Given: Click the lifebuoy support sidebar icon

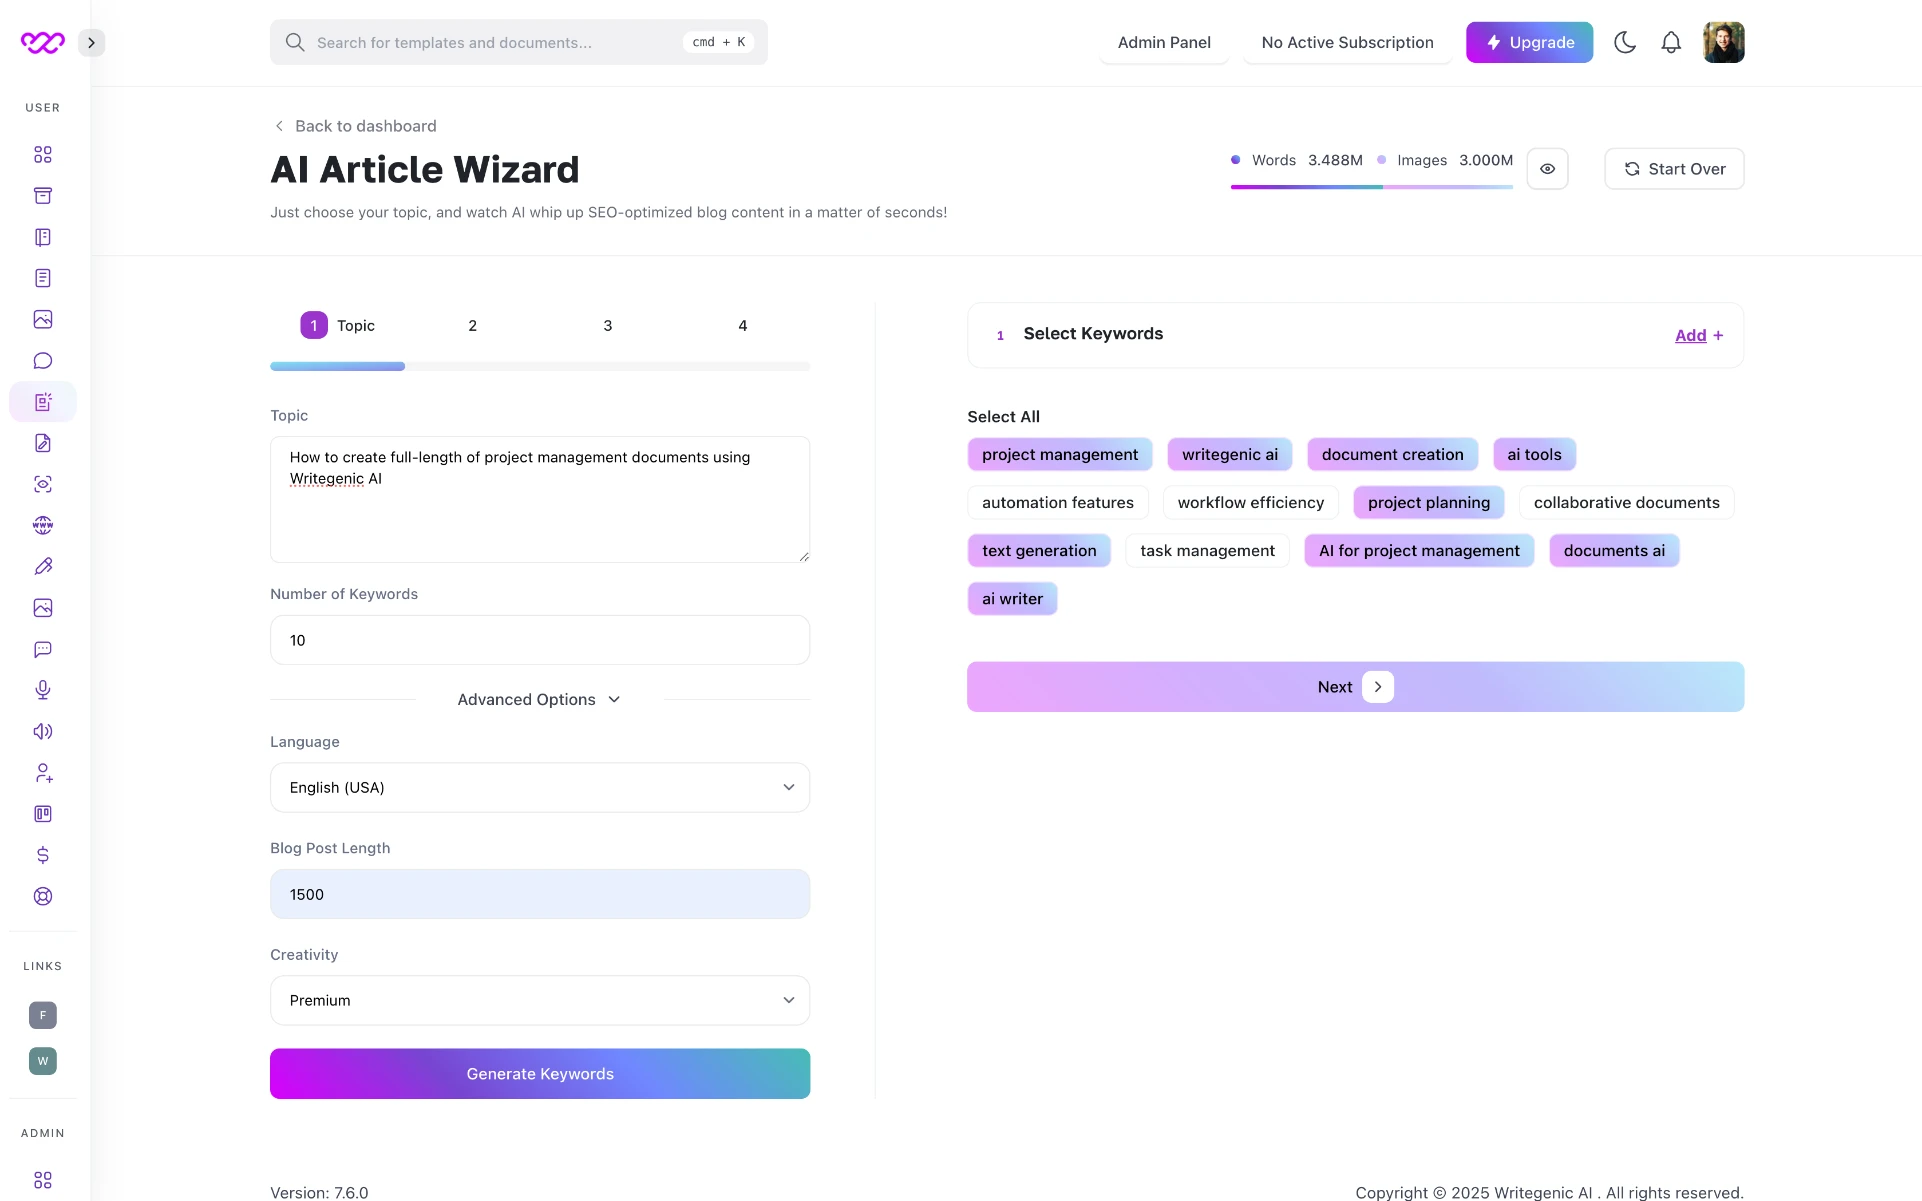Looking at the screenshot, I should coord(43,896).
